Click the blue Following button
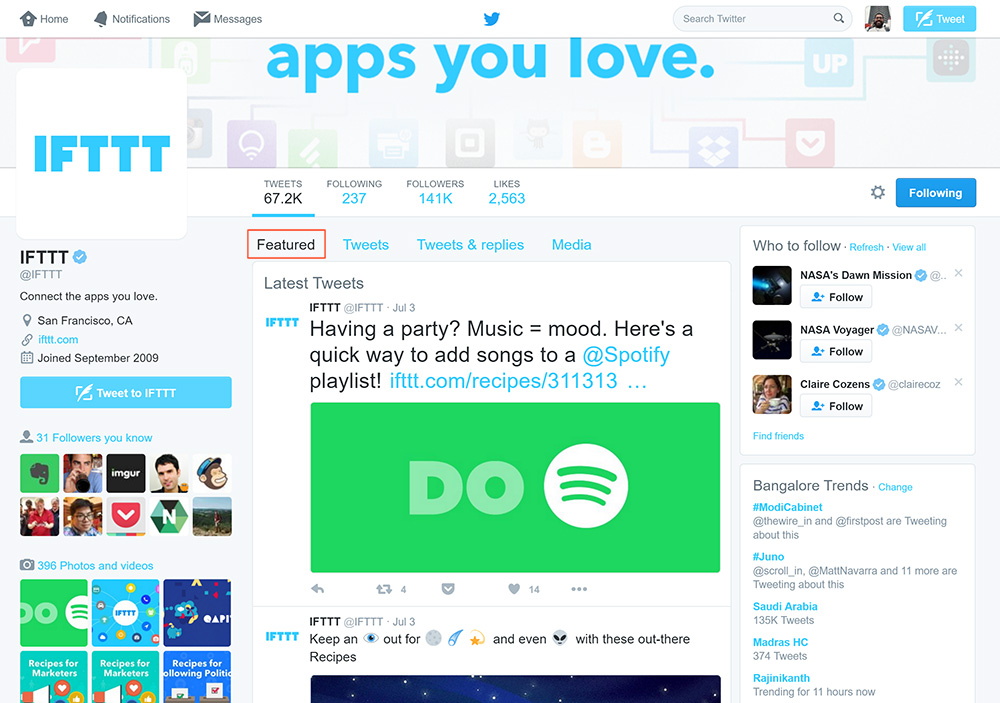 pyautogui.click(x=936, y=193)
